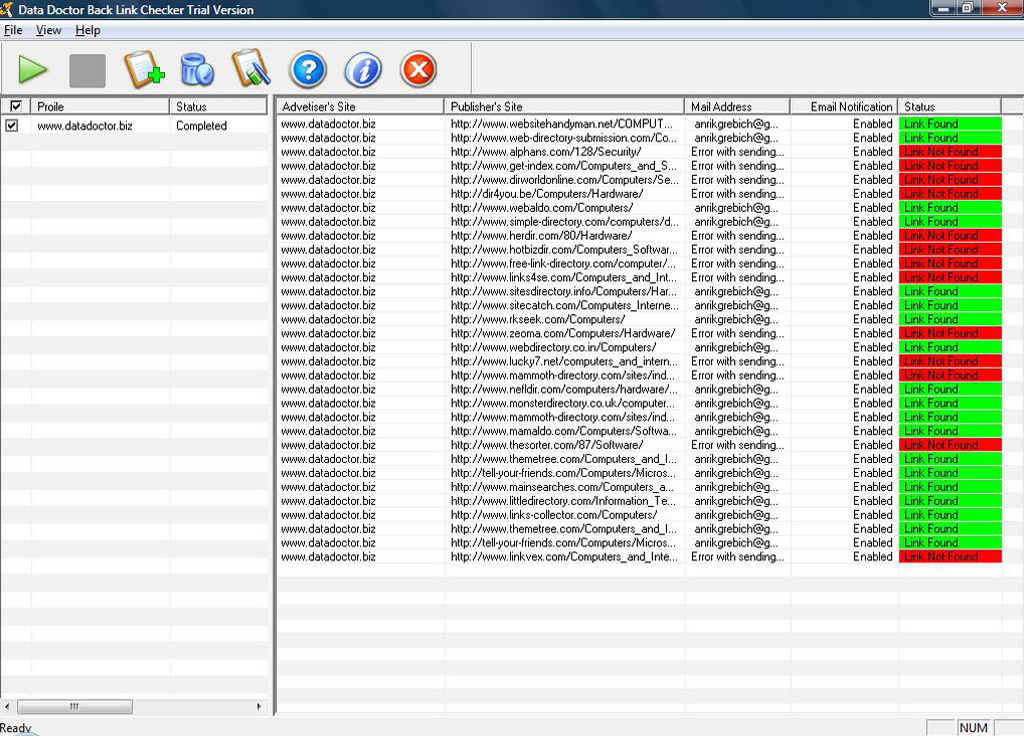Delete profile using trash bin icon
This screenshot has width=1024, height=738.
pos(197,70)
